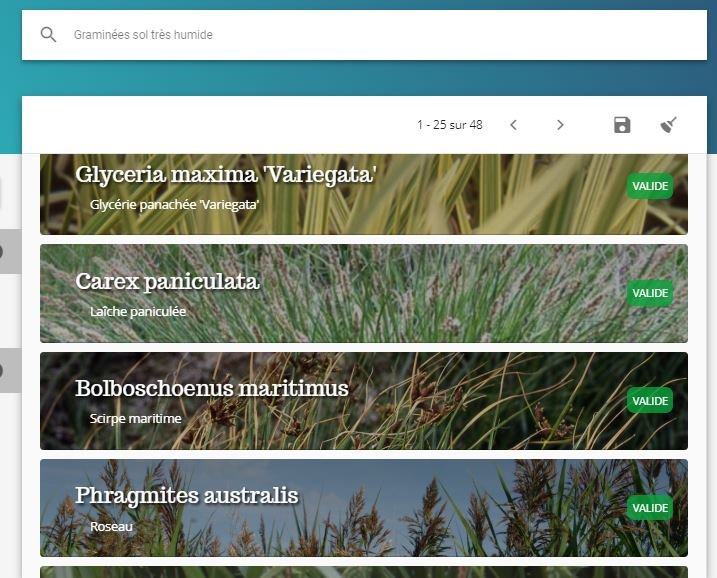Click the 1 - 25 sur 48 pagination label

[x=449, y=125]
